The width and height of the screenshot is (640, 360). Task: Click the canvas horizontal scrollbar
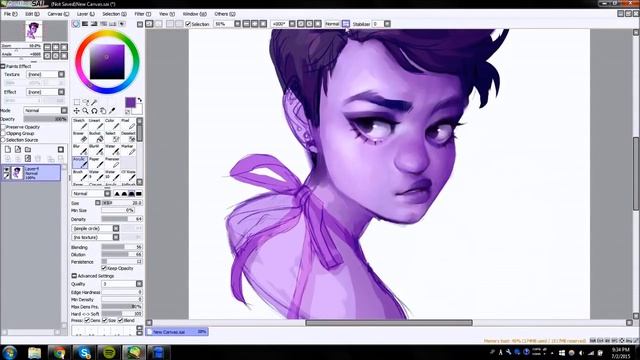pyautogui.click(x=389, y=323)
